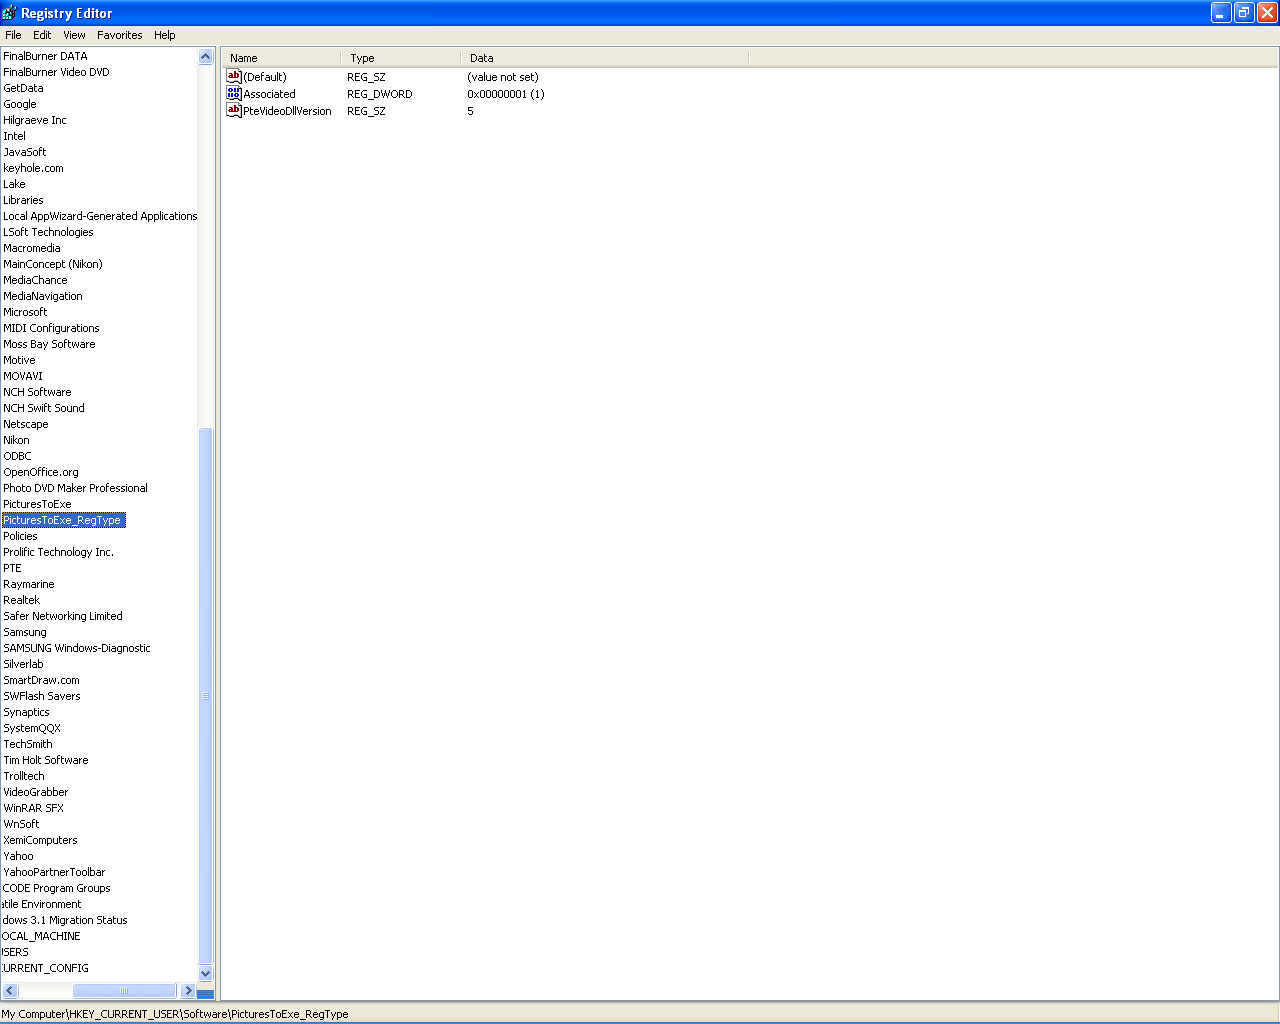Click the tree scroll down arrow
Image resolution: width=1280 pixels, height=1024 pixels.
coord(206,973)
